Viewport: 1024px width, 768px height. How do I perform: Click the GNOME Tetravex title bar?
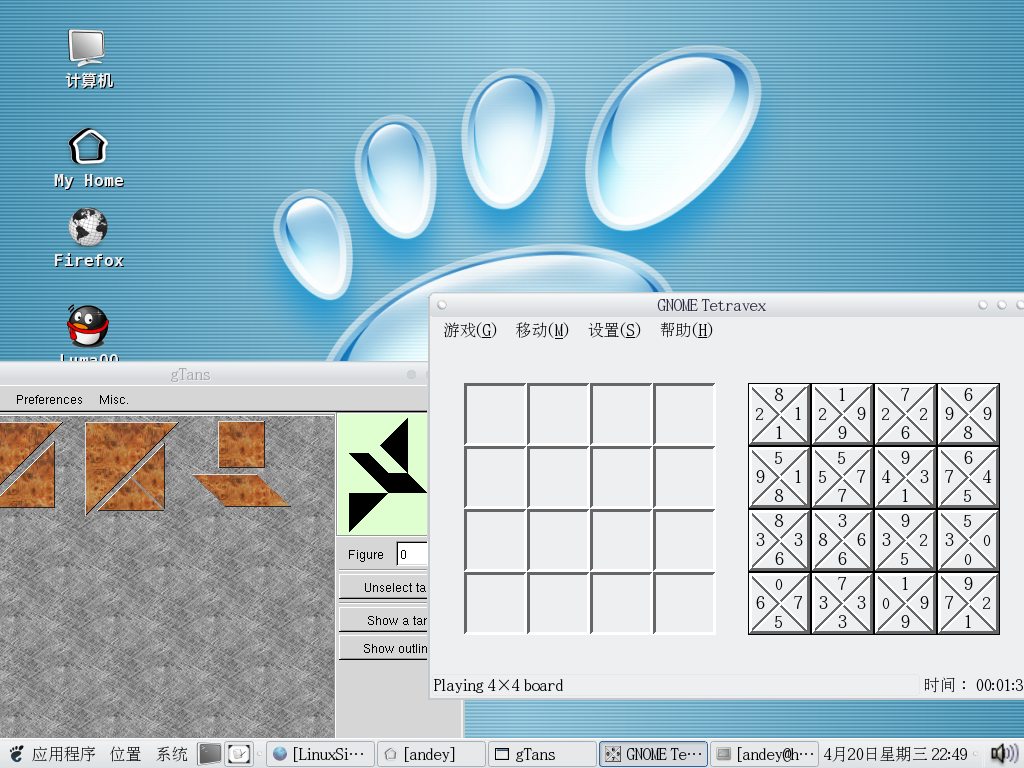point(711,305)
